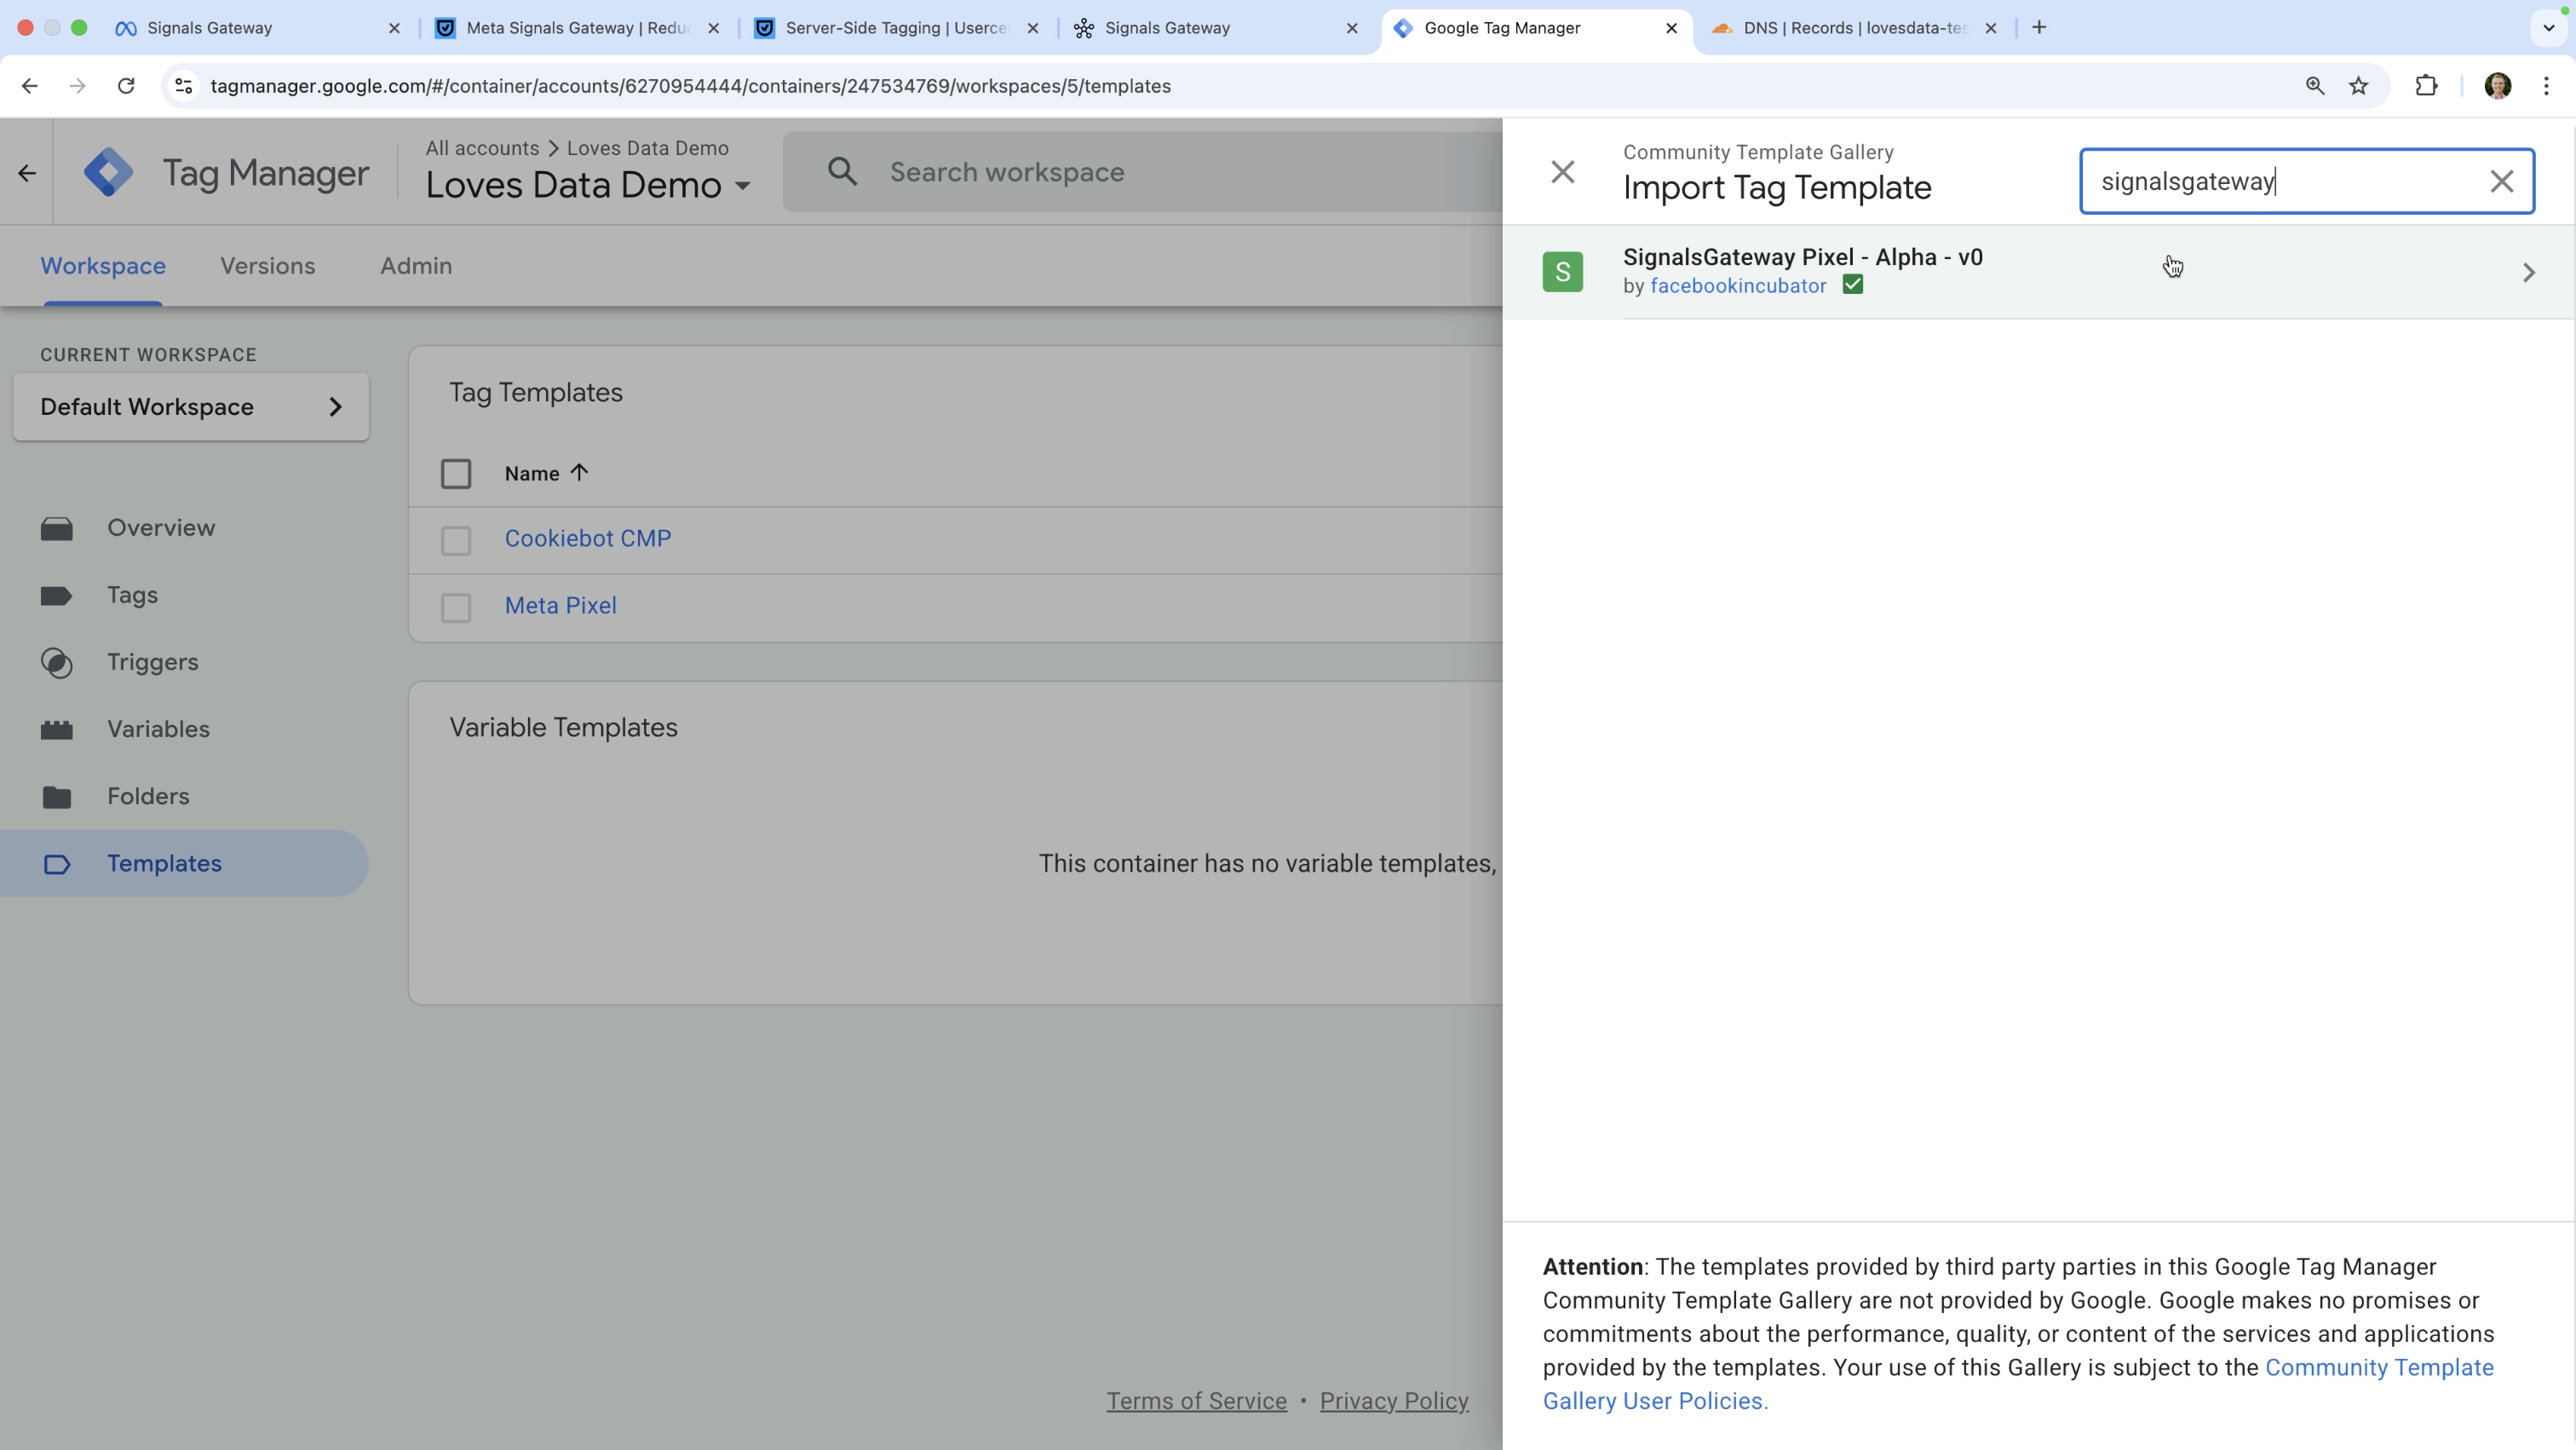Open Privacy Policy link
Viewport: 2576px width, 1450px height.
click(1394, 1401)
